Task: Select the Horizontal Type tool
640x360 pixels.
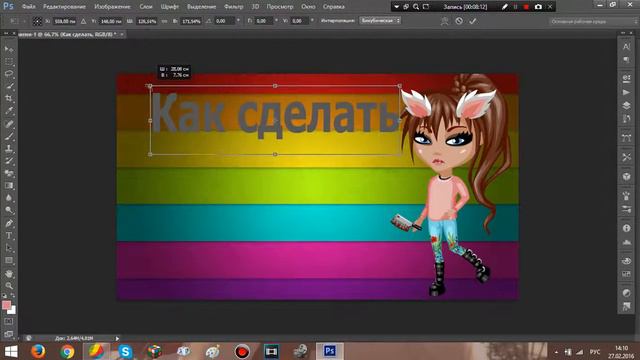Action: tap(9, 236)
